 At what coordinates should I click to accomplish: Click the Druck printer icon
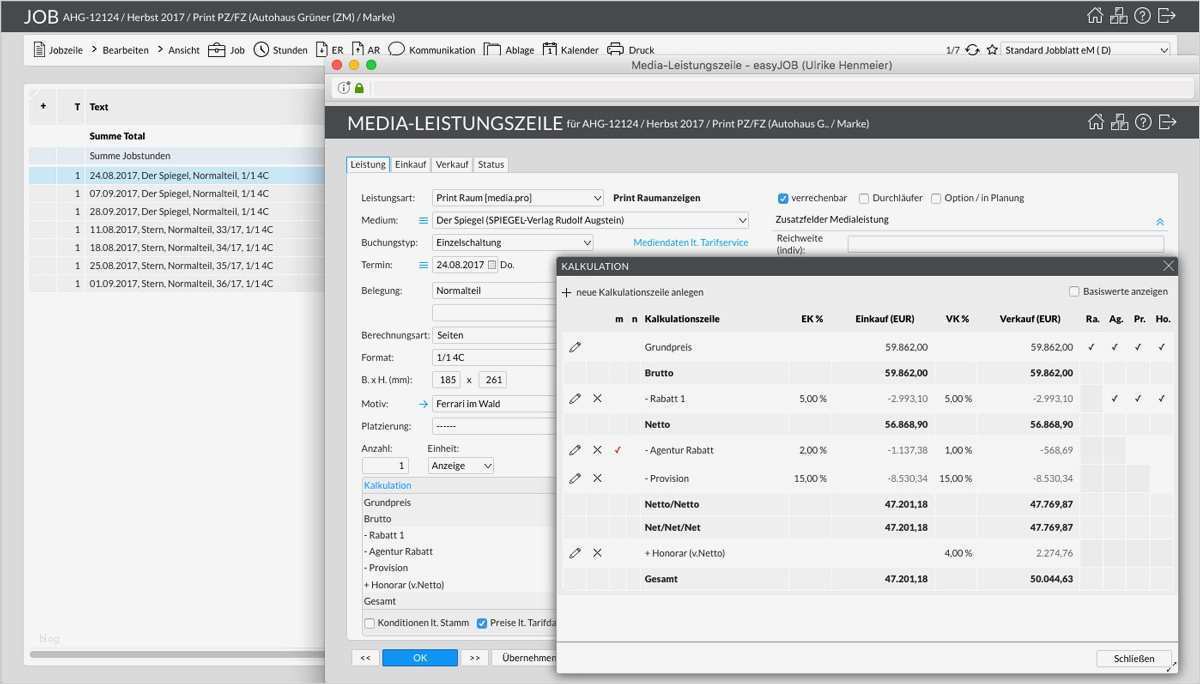[x=615, y=50]
